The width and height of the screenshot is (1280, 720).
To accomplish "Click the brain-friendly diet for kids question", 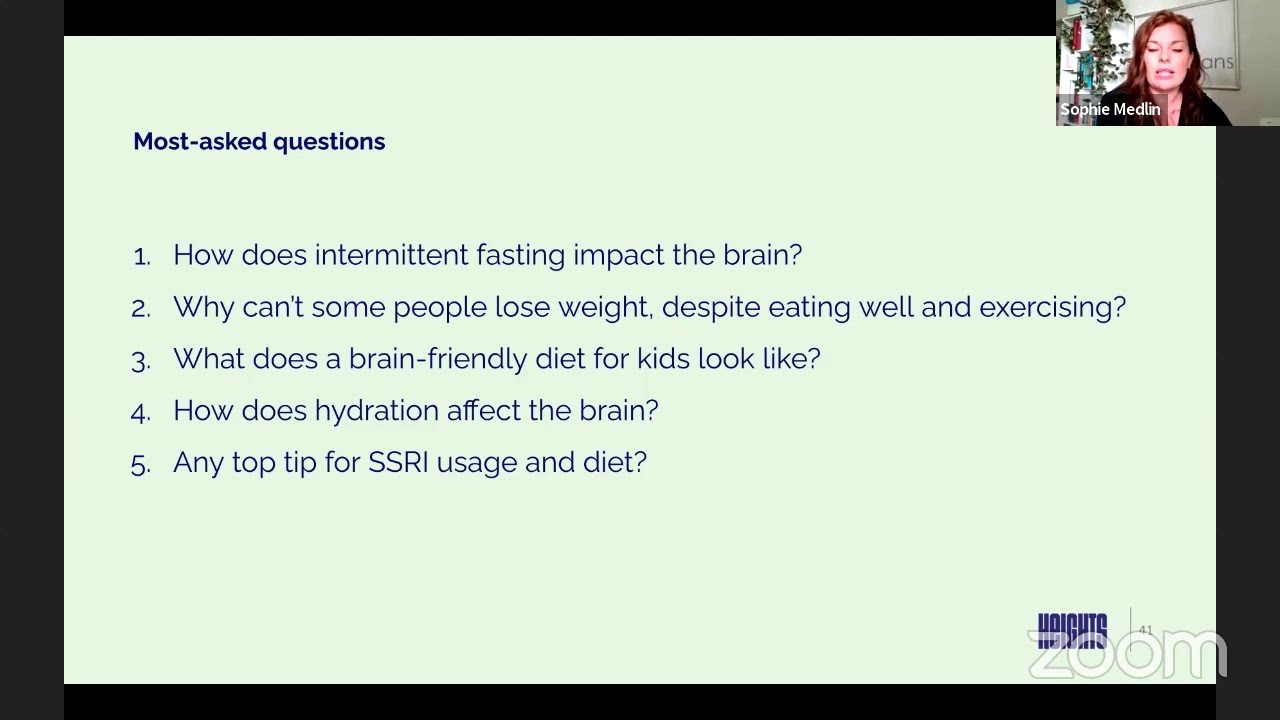I will point(496,359).
